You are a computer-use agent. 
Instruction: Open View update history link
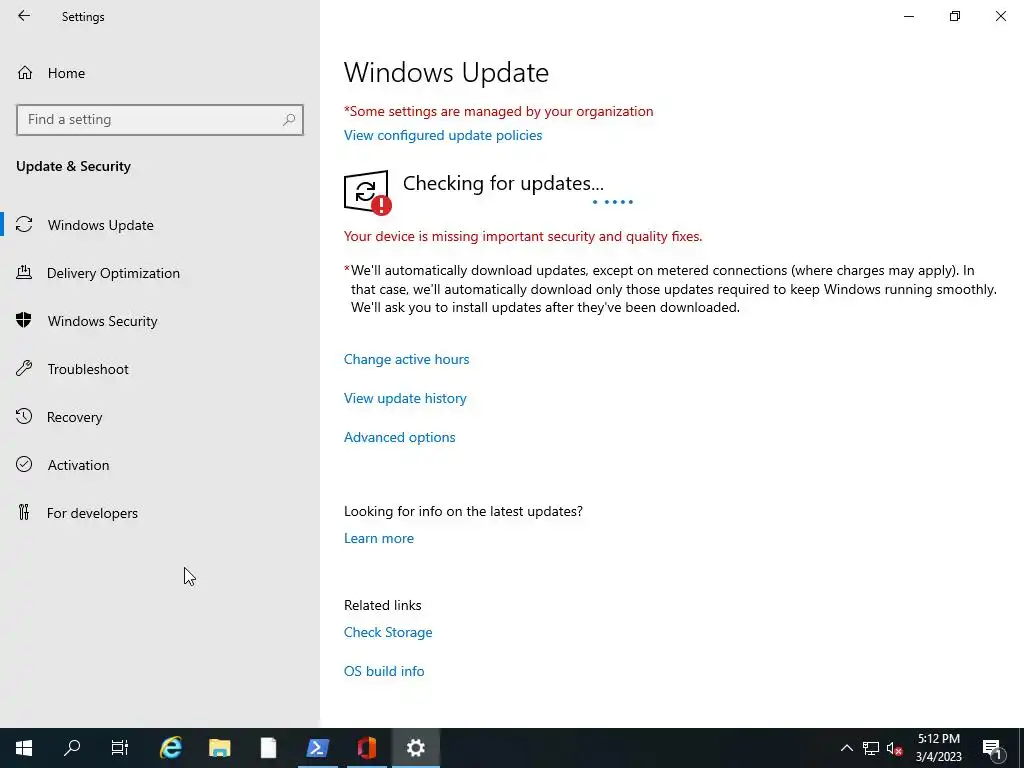[405, 398]
